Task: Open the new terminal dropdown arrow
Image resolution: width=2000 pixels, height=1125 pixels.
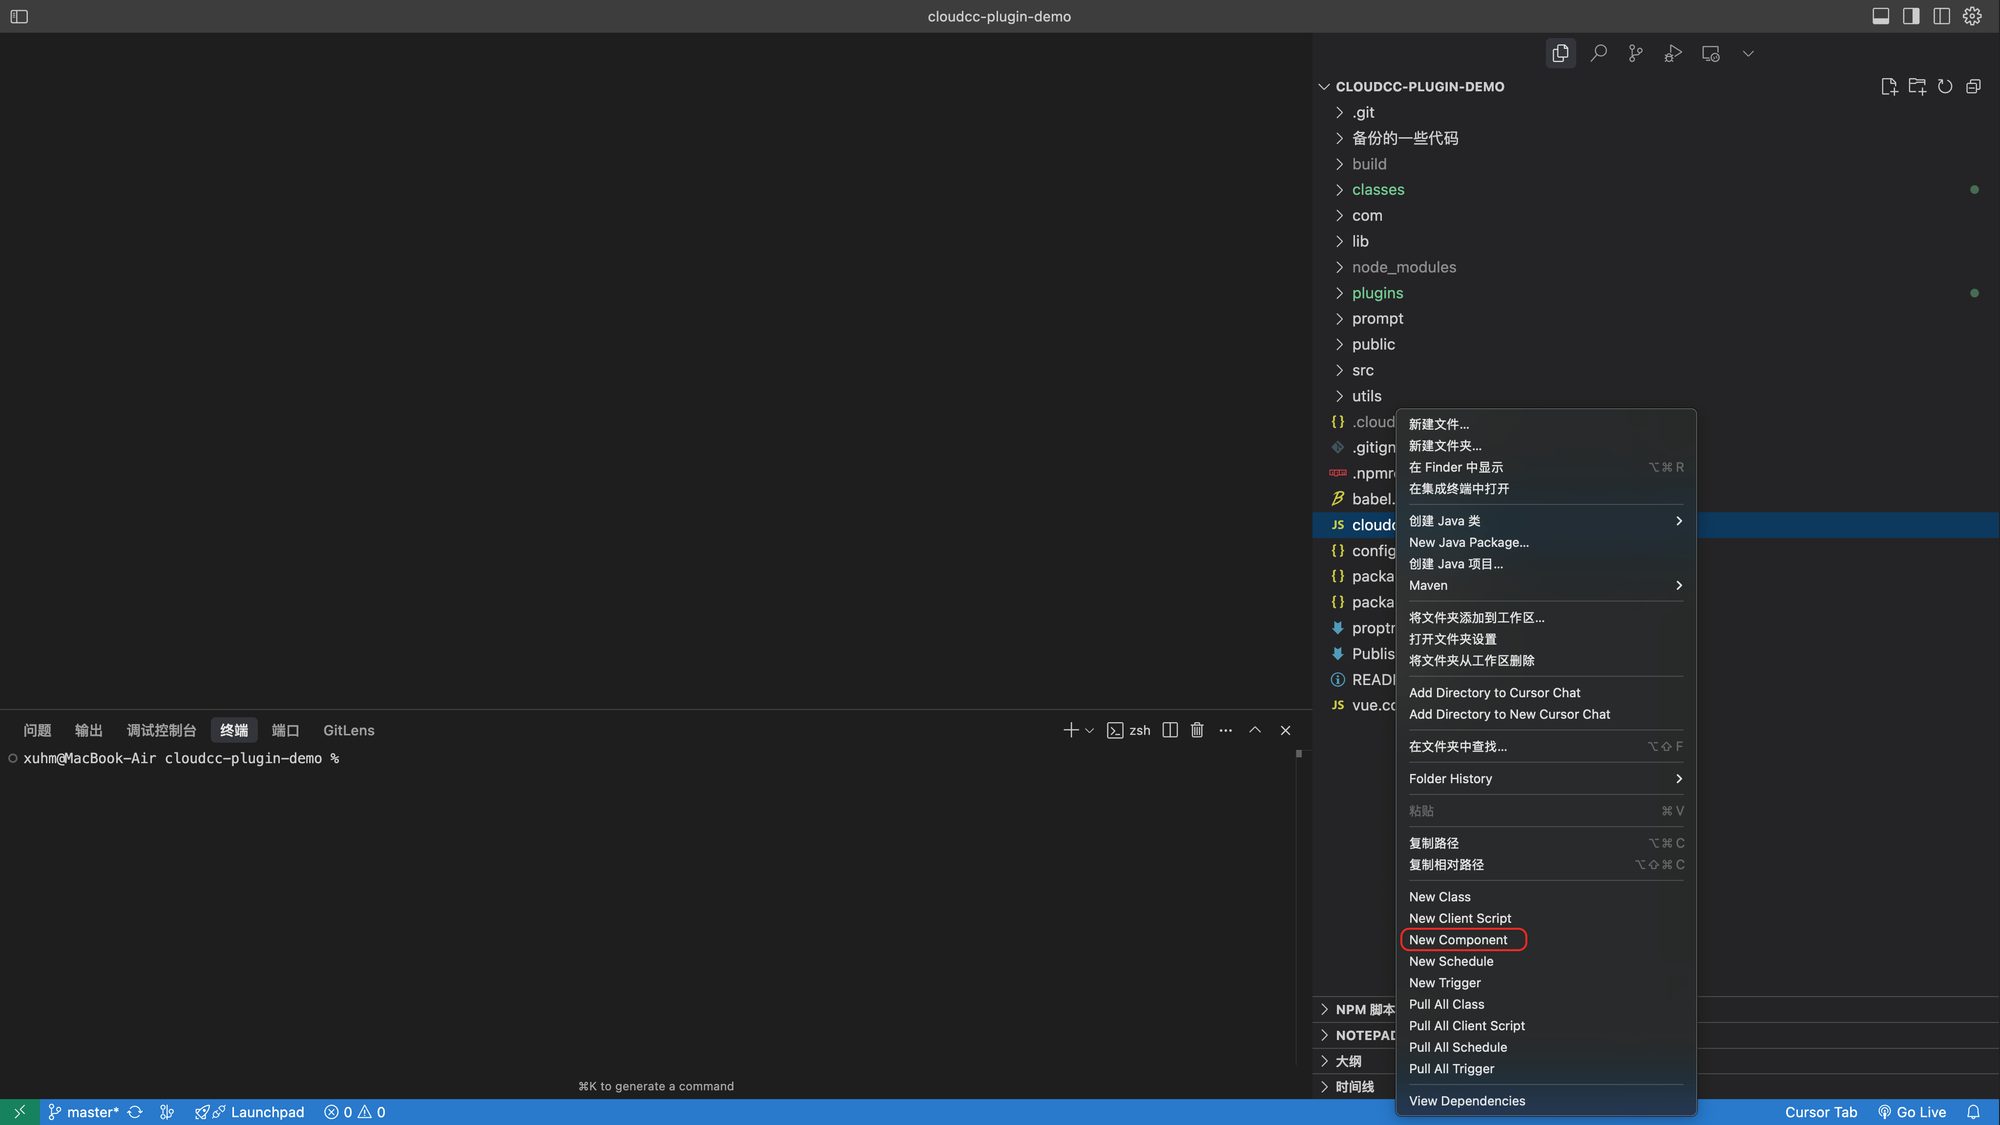Action: (x=1090, y=731)
